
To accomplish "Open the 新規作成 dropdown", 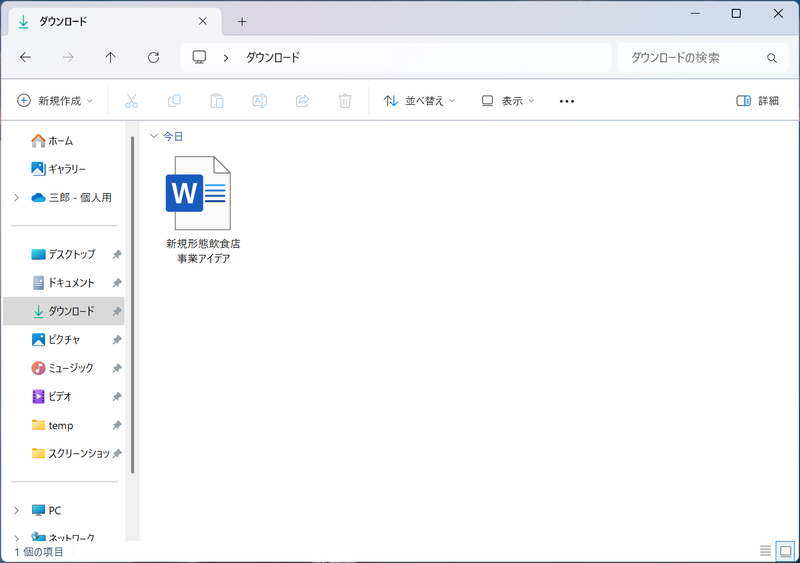I will click(x=55, y=101).
